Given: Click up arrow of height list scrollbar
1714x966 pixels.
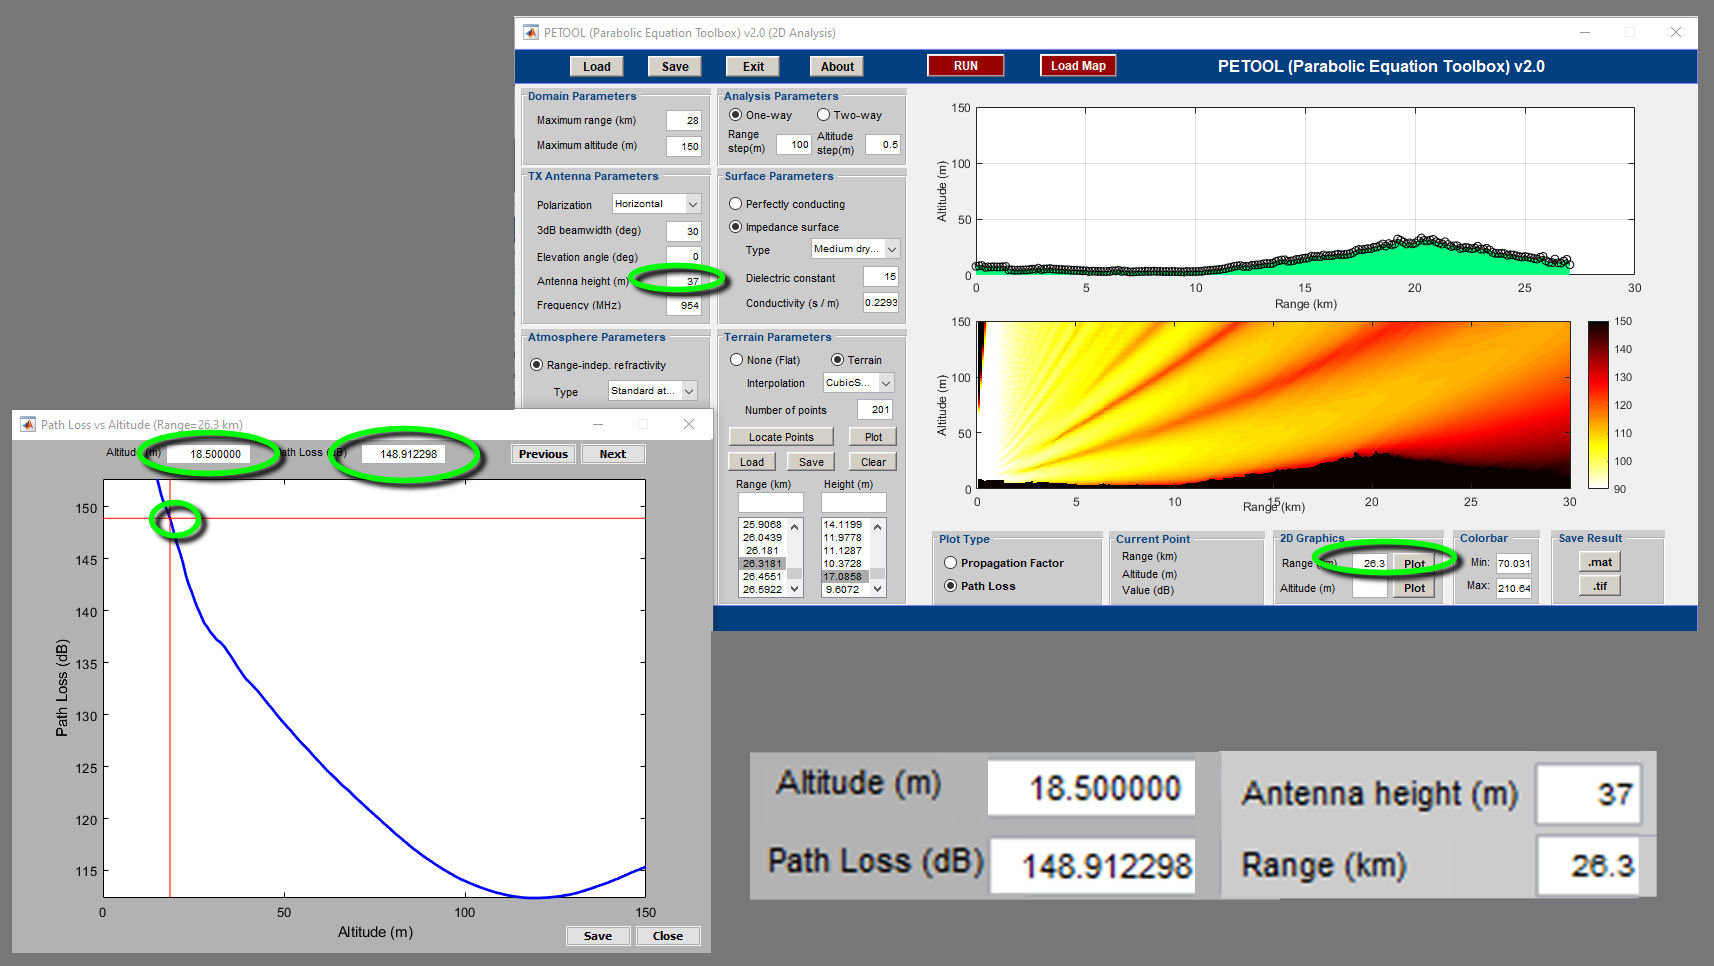Looking at the screenshot, I should point(878,527).
